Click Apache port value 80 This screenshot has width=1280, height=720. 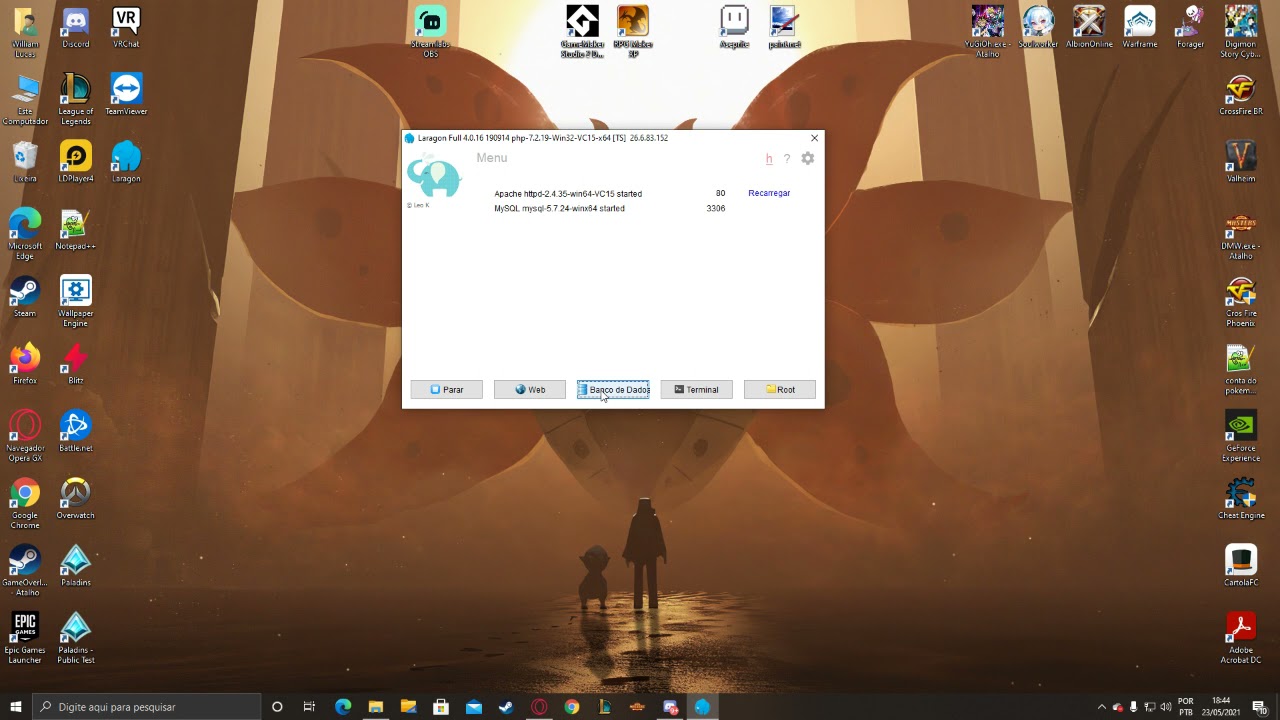[x=720, y=193]
